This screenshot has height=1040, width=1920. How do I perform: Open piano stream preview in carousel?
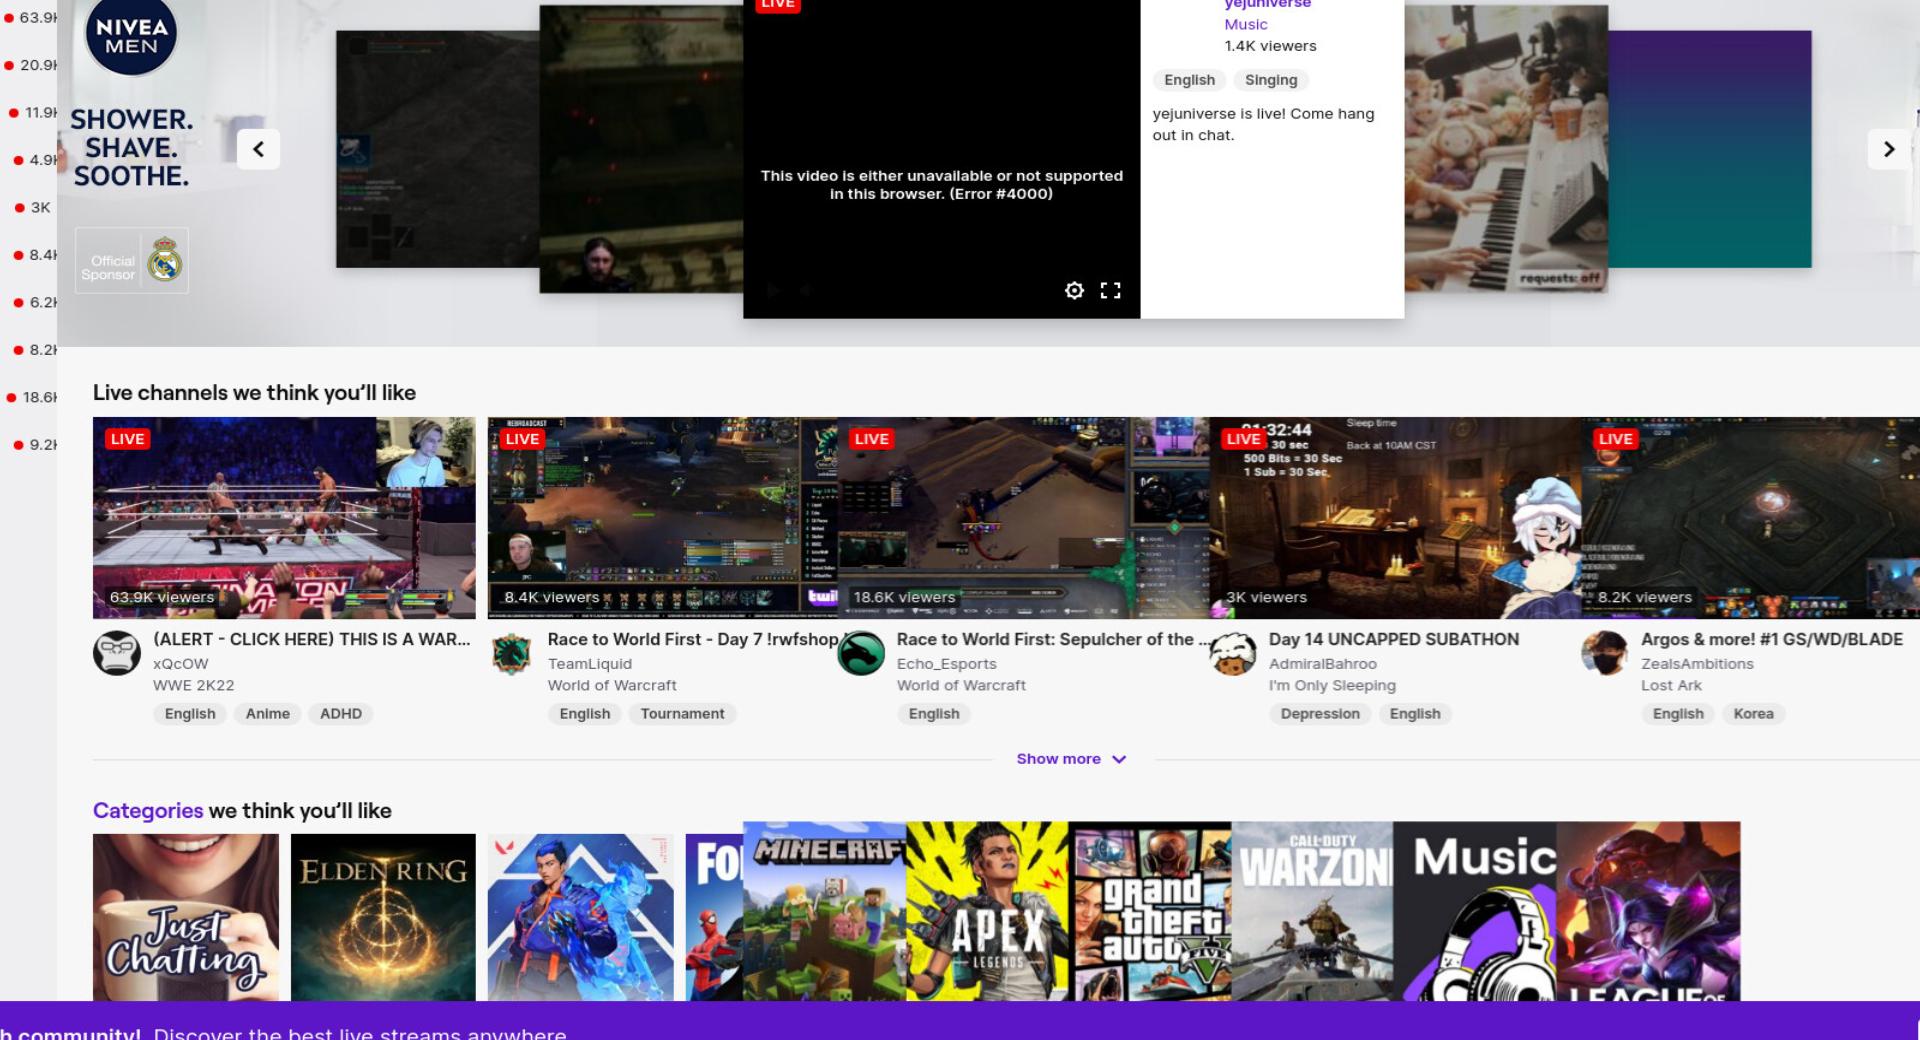pos(1506,149)
